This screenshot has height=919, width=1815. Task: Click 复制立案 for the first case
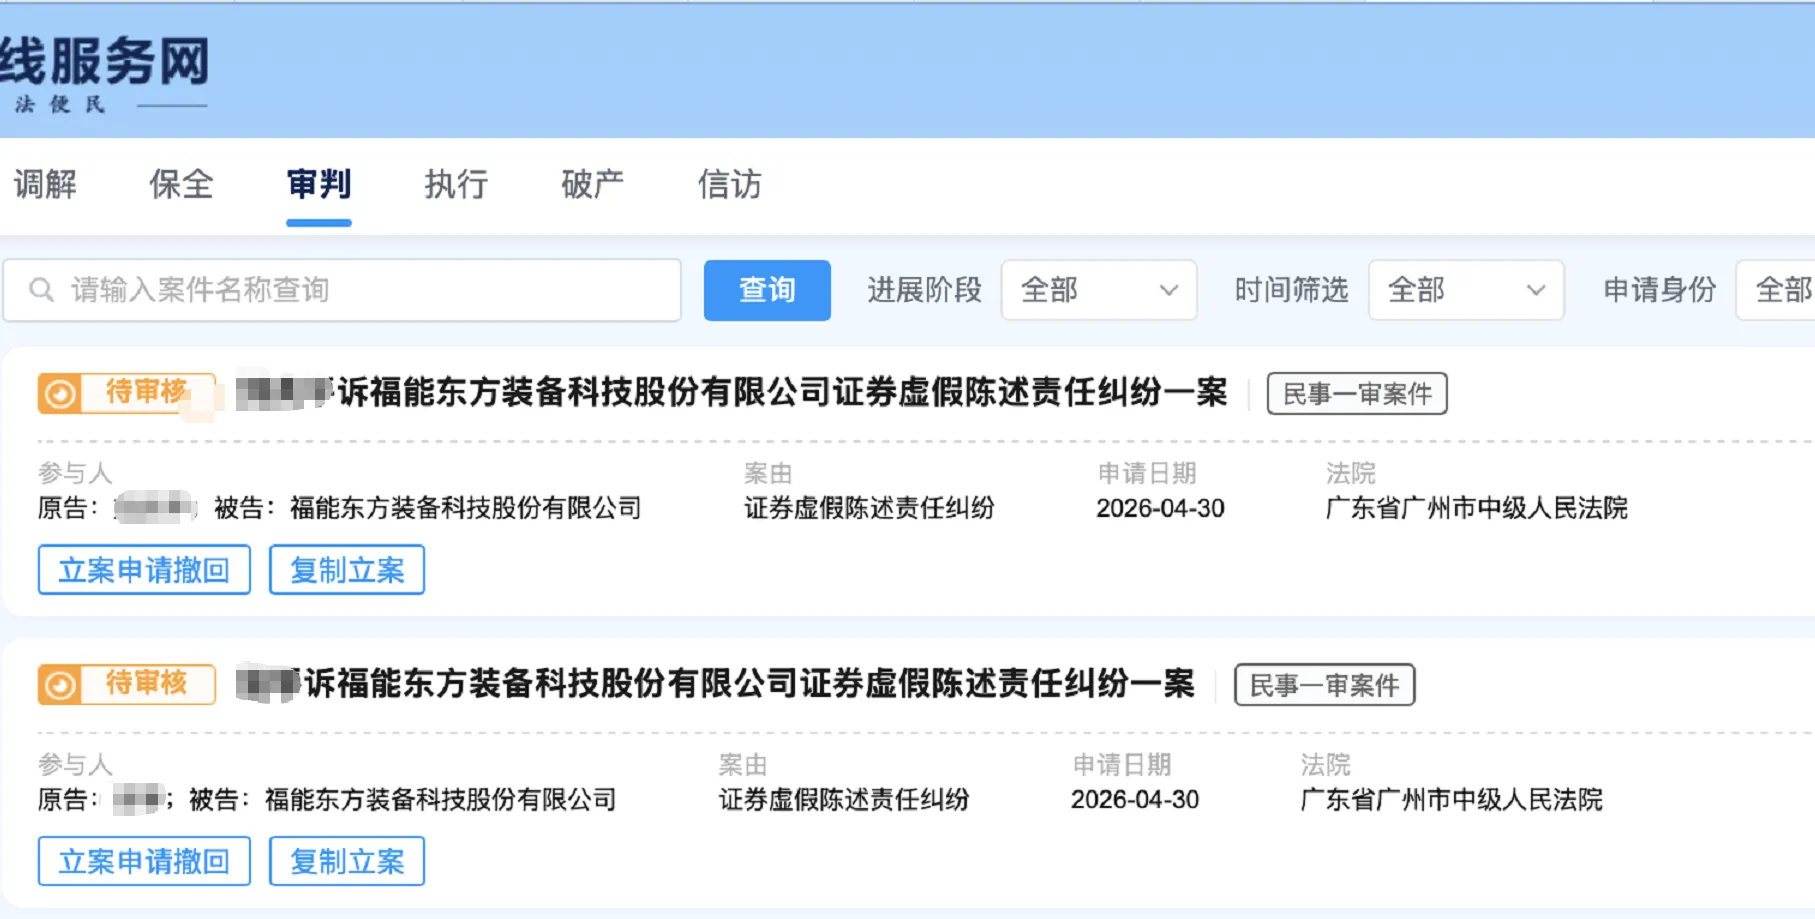click(347, 570)
